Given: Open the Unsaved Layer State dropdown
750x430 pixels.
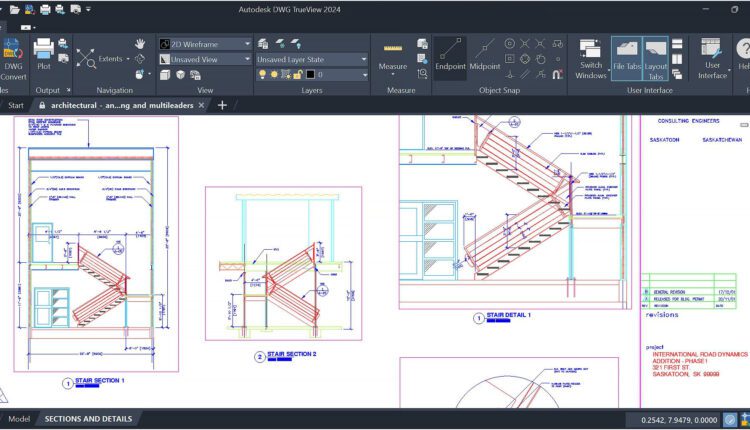Looking at the screenshot, I should click(x=312, y=59).
